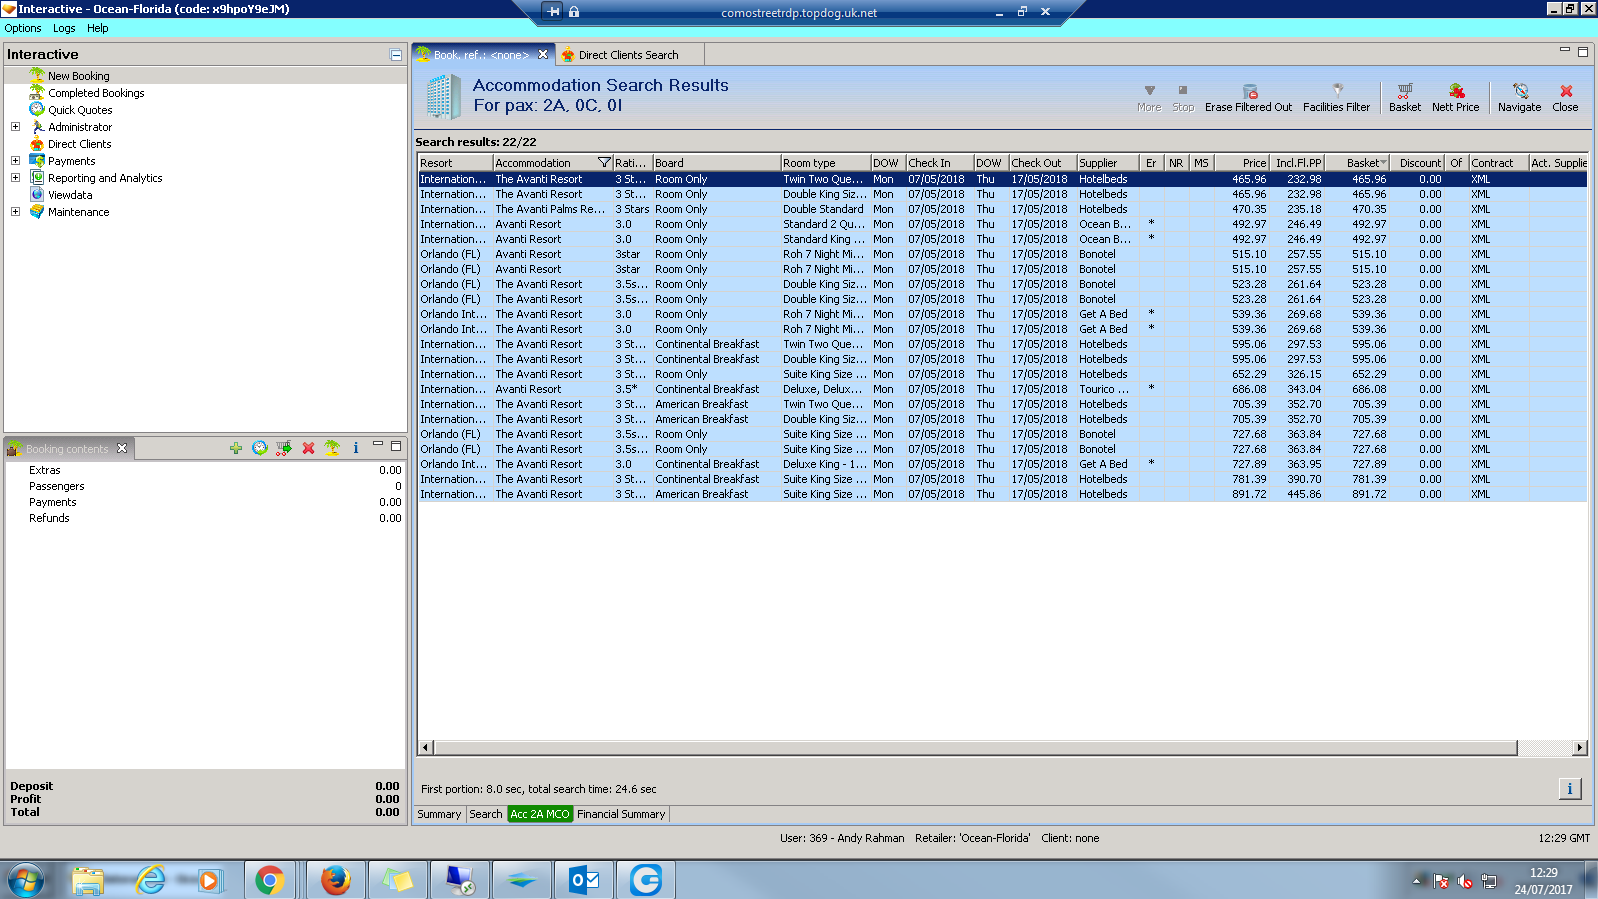Viewport: 1598px width, 899px height.
Task: Select the Acc 2A MCO tab
Action: [x=540, y=814]
